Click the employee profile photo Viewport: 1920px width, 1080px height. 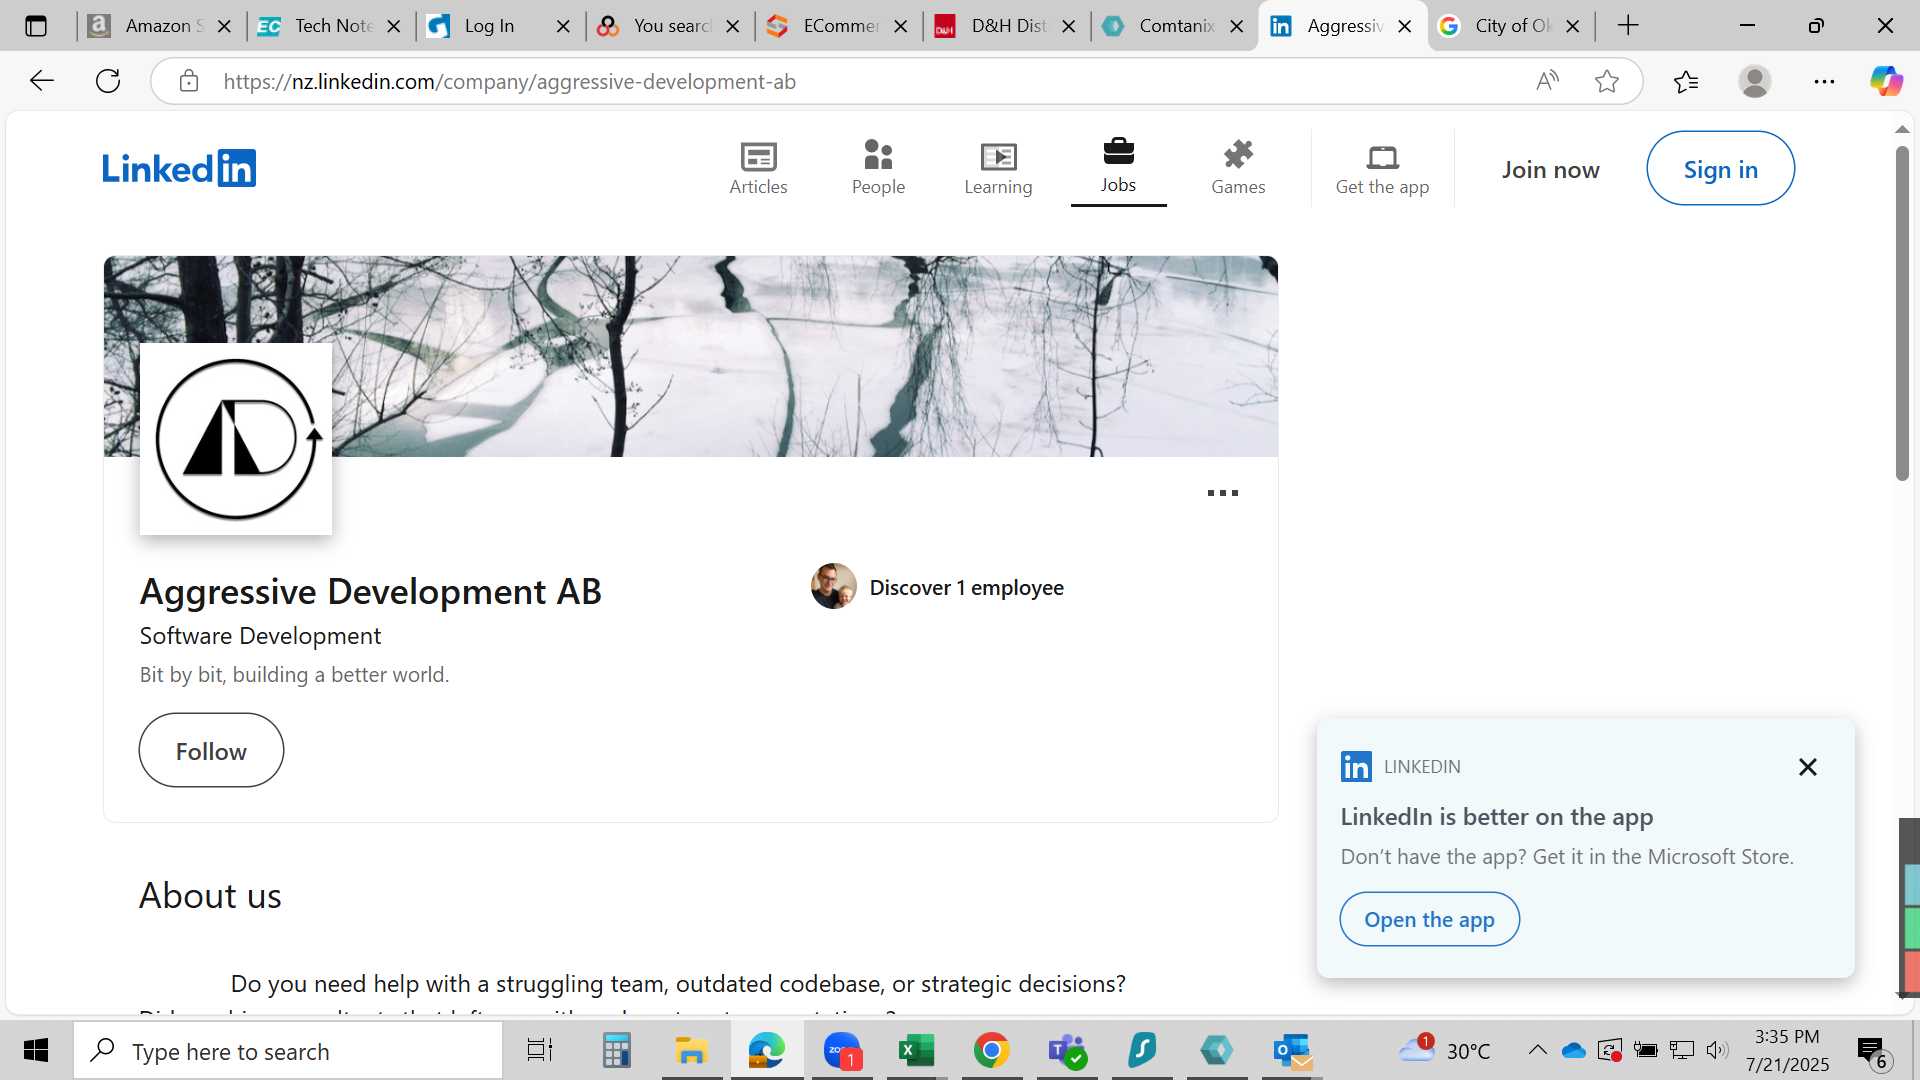(833, 587)
